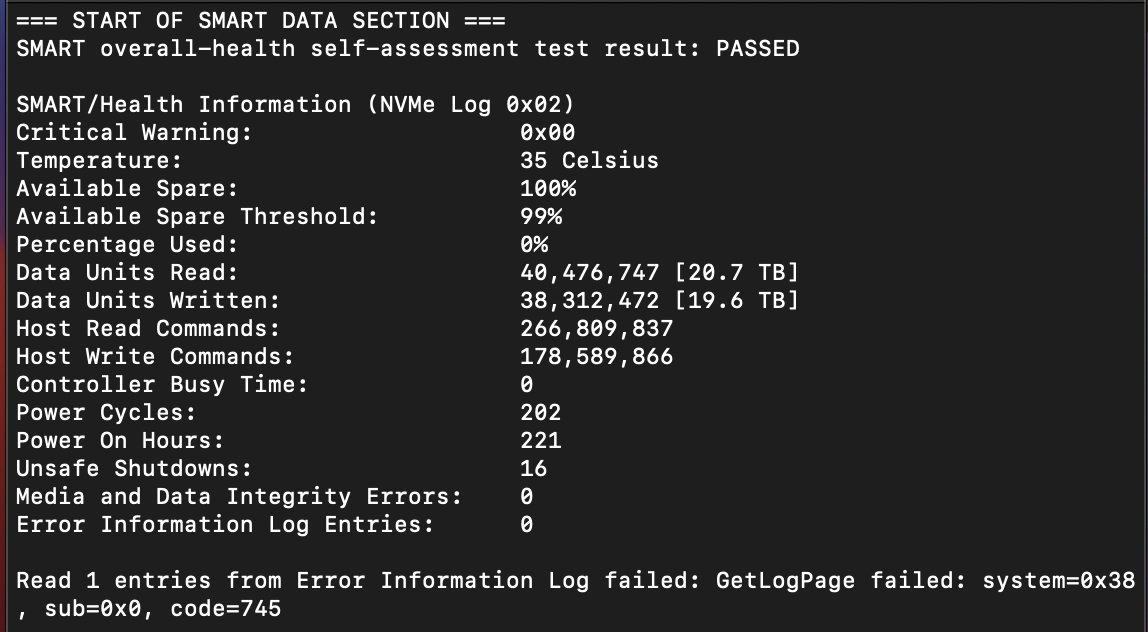Viewport: 1148px width, 632px height.
Task: Click the PASSED self-assessment result text
Action: pyautogui.click(x=757, y=49)
